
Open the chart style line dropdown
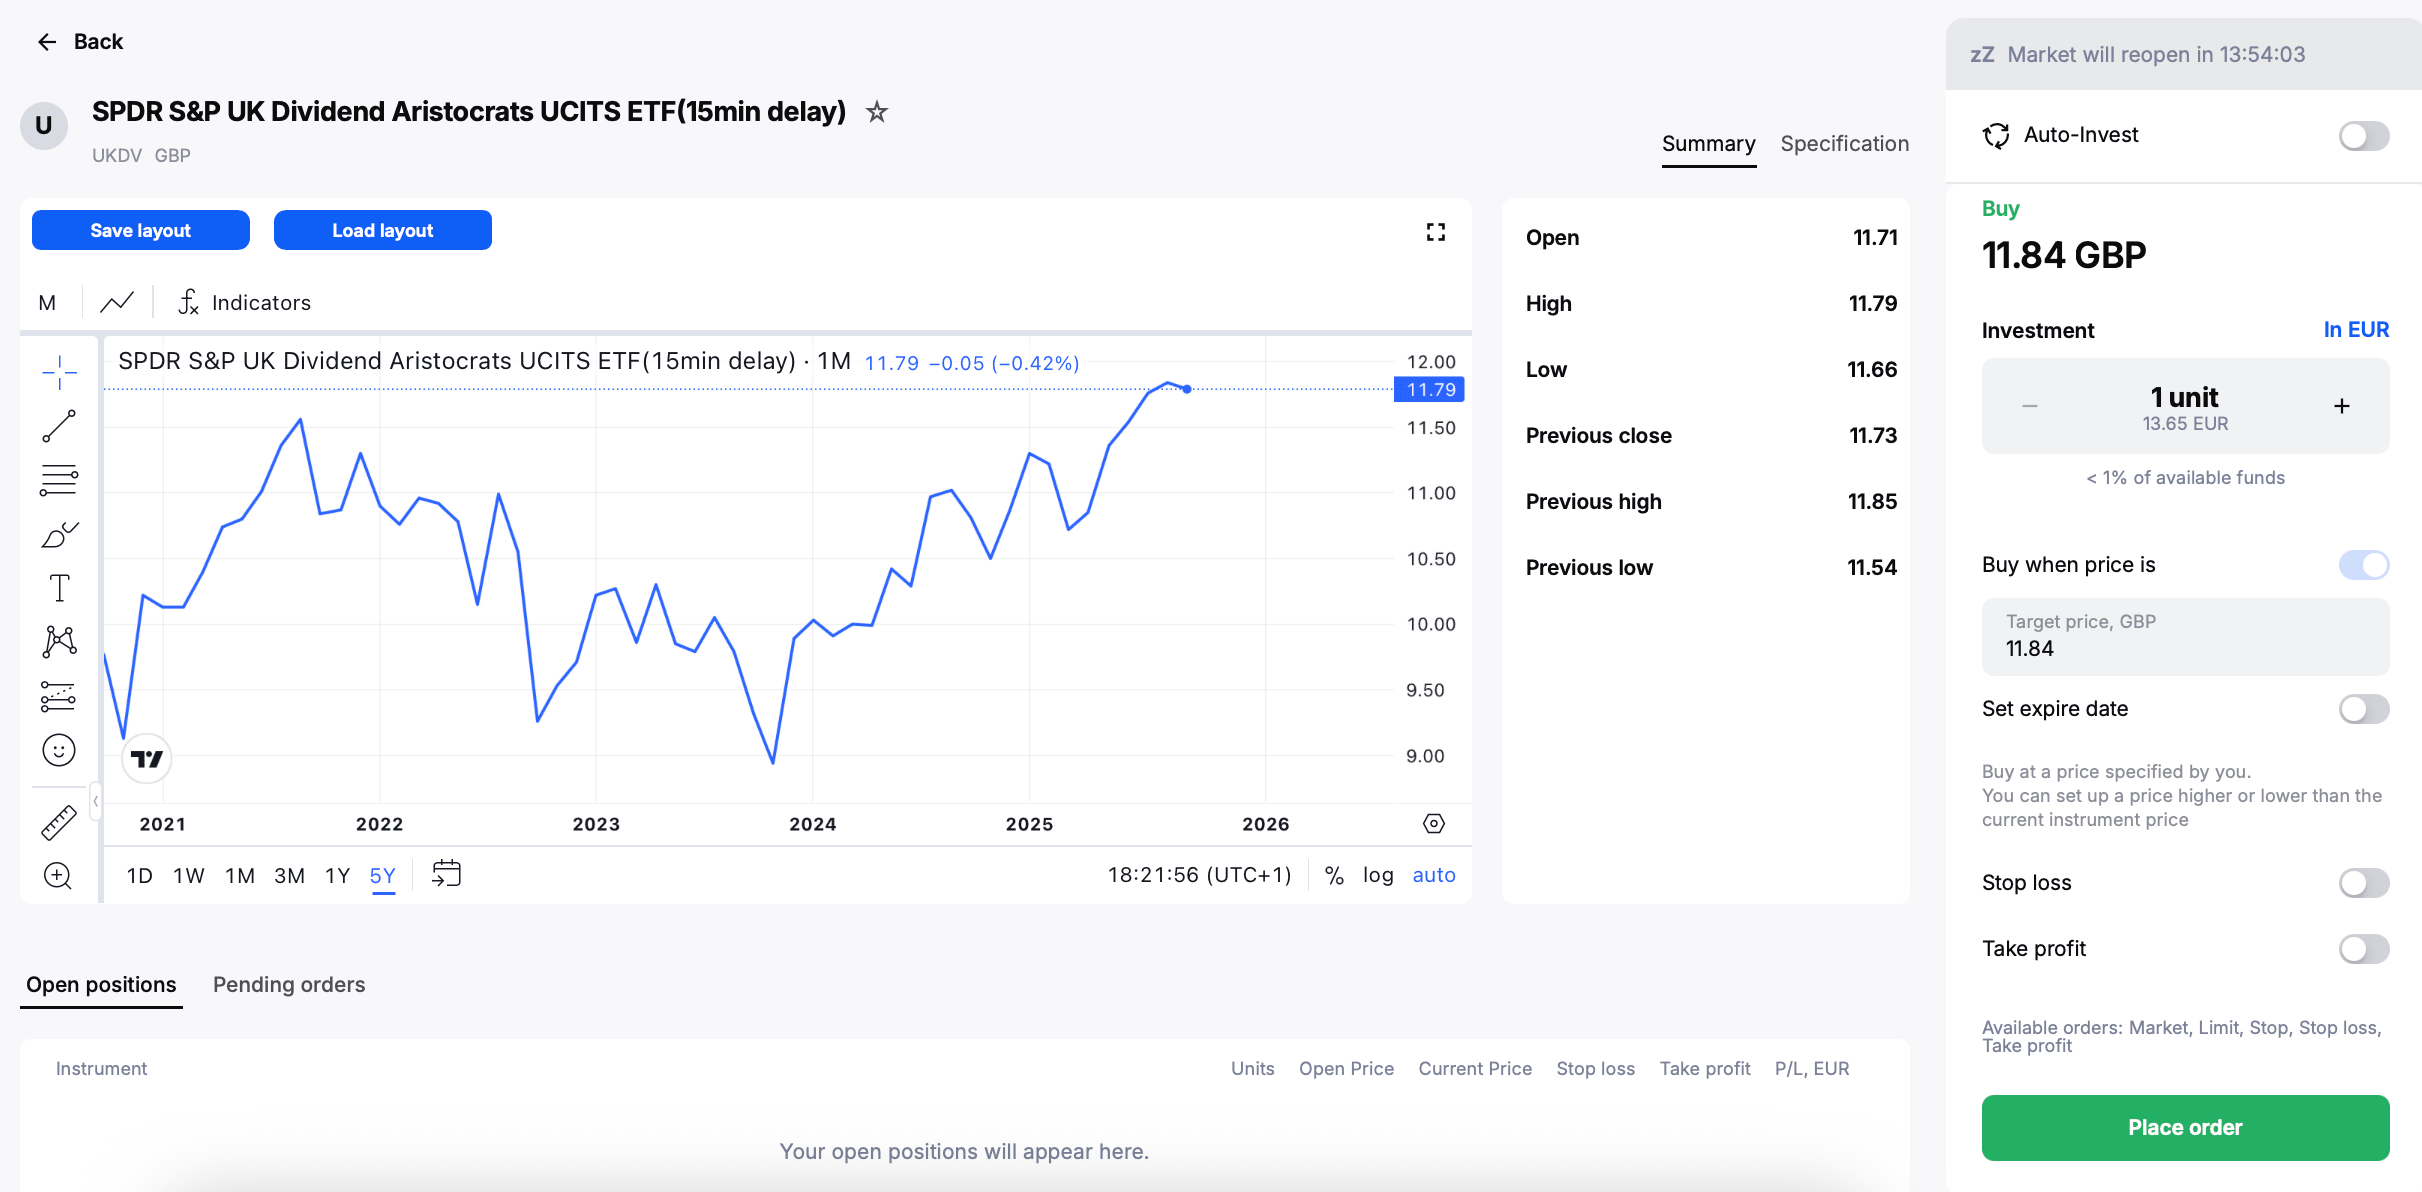click(117, 302)
